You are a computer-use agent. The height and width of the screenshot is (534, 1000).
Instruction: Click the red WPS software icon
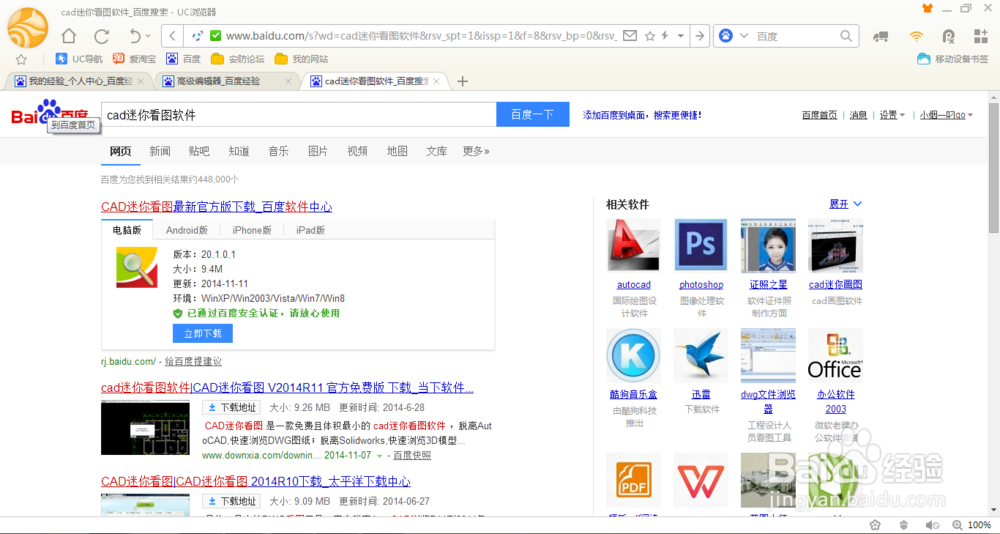click(701, 480)
